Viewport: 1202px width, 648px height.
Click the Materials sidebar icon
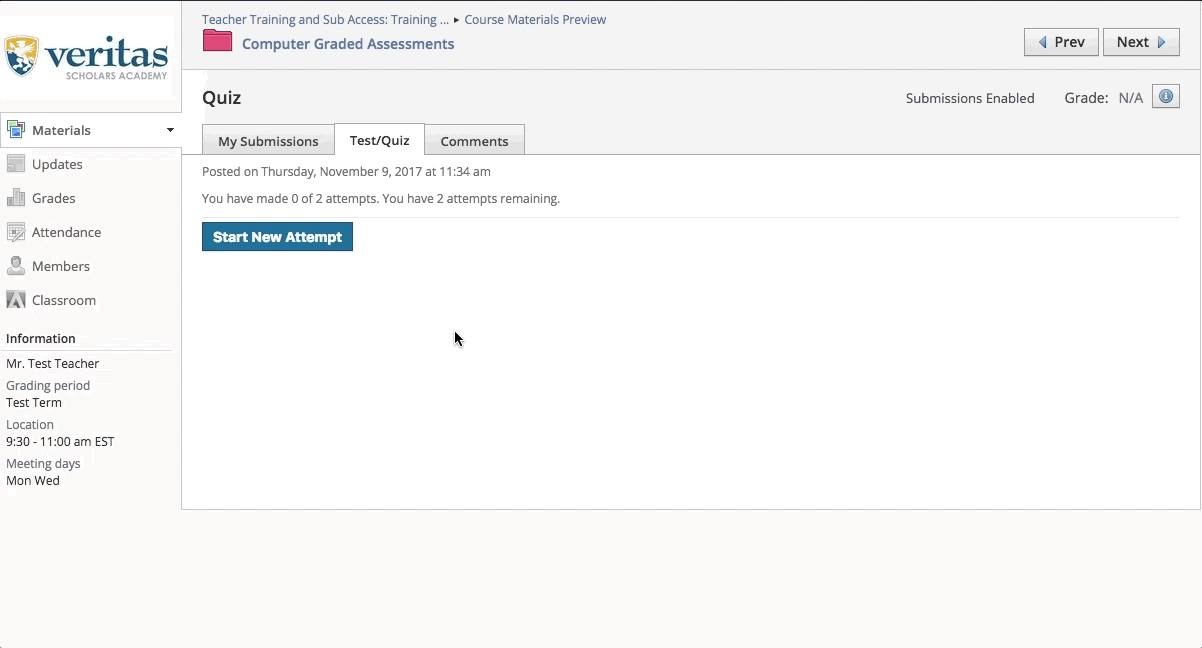(15, 130)
